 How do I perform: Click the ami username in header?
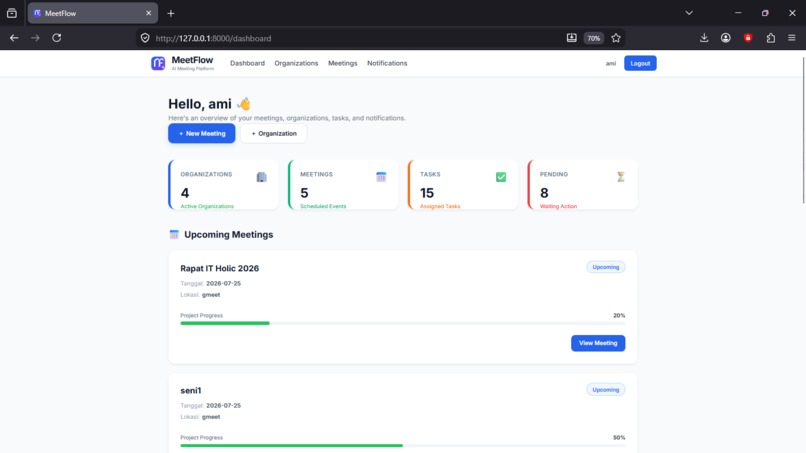click(x=611, y=64)
